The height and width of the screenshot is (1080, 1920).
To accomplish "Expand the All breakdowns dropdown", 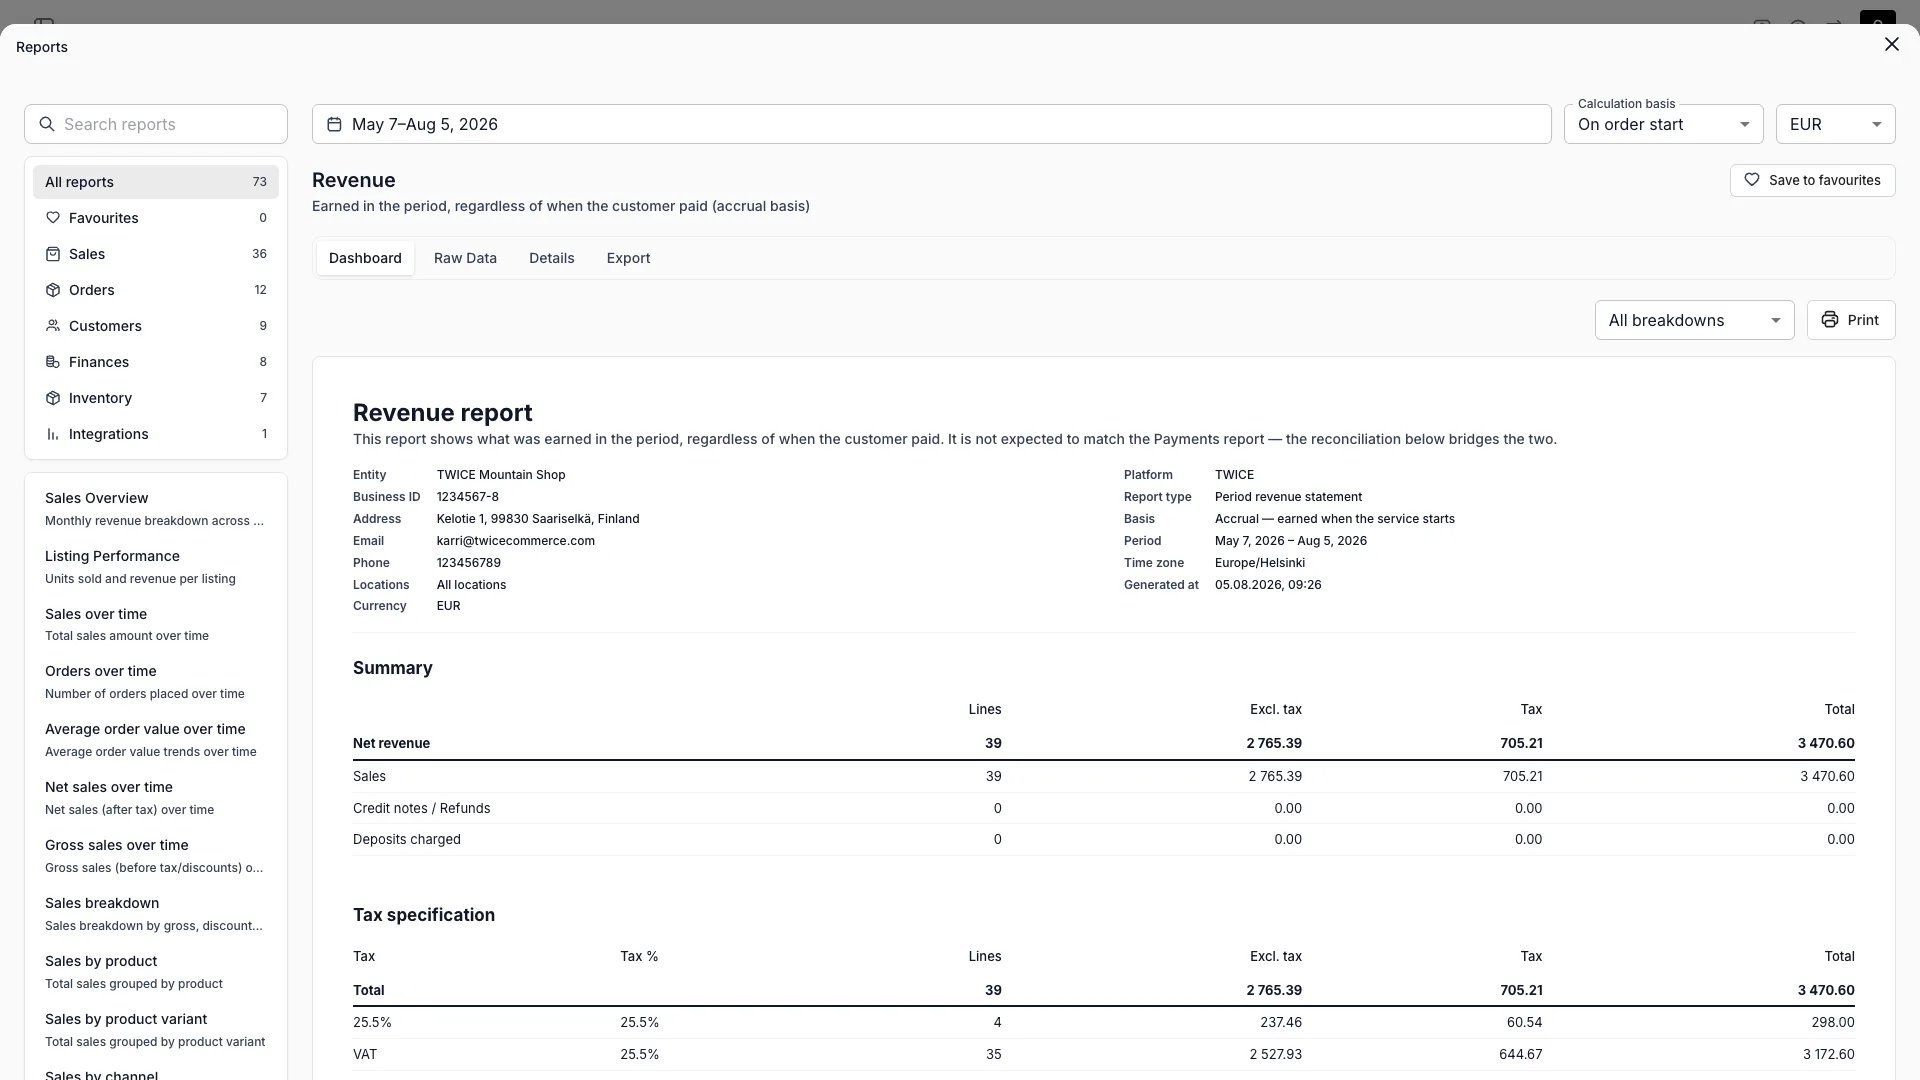I will click(x=1695, y=320).
